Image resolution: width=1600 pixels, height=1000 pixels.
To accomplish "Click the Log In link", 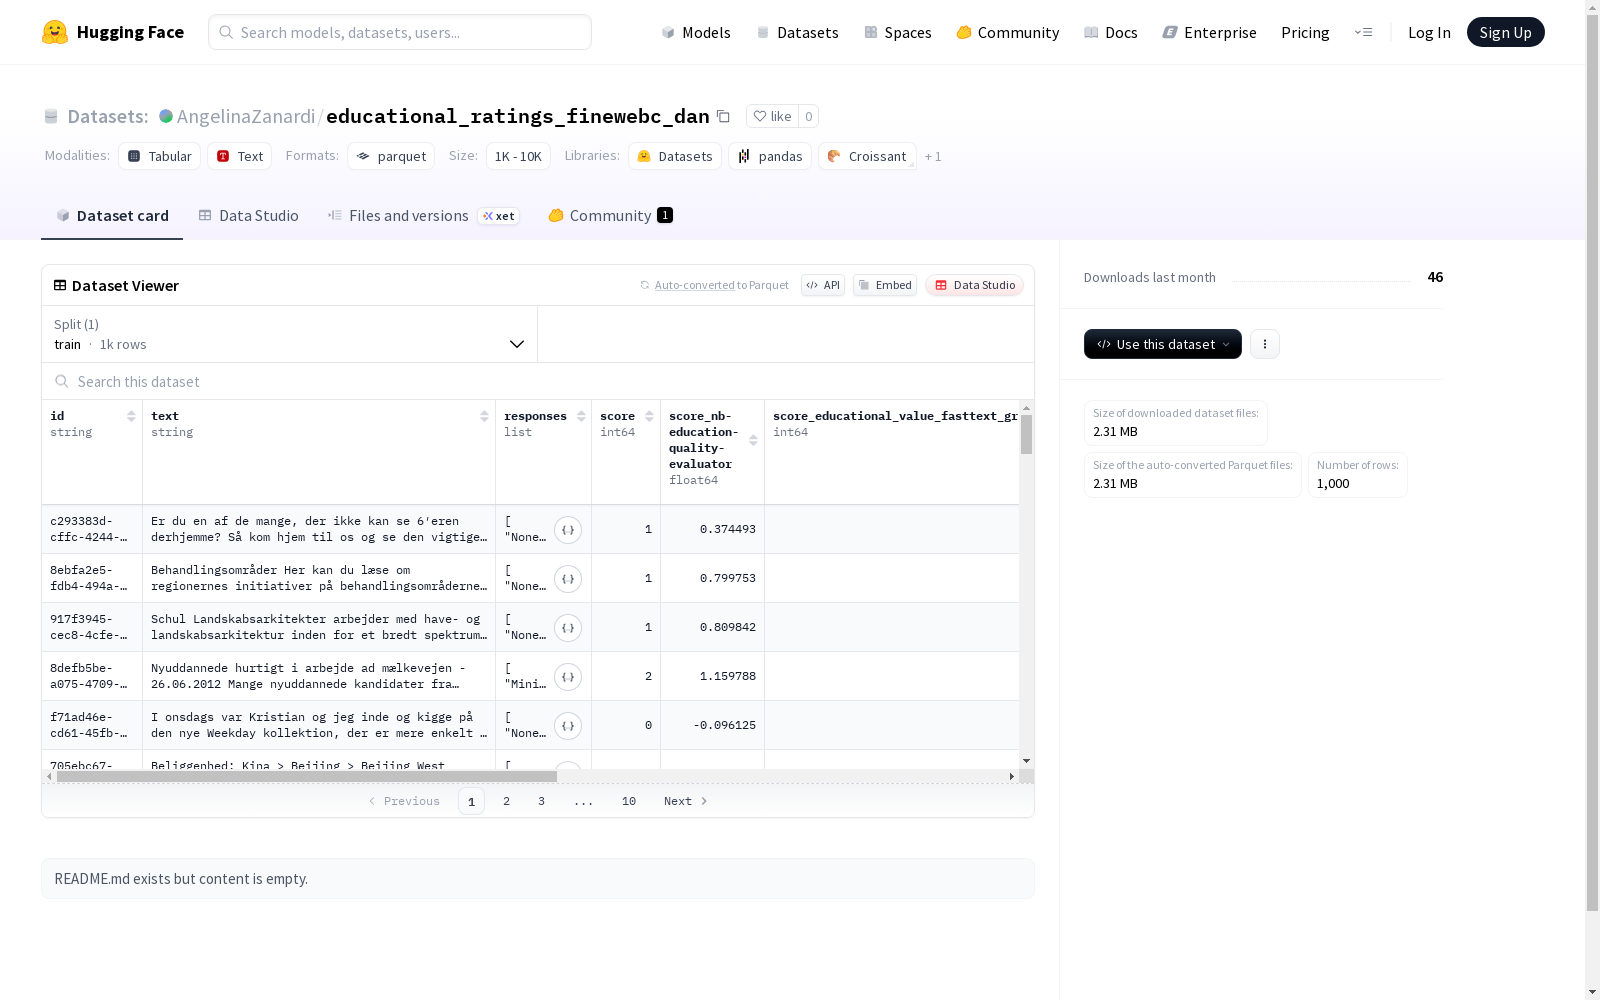I will tap(1429, 32).
